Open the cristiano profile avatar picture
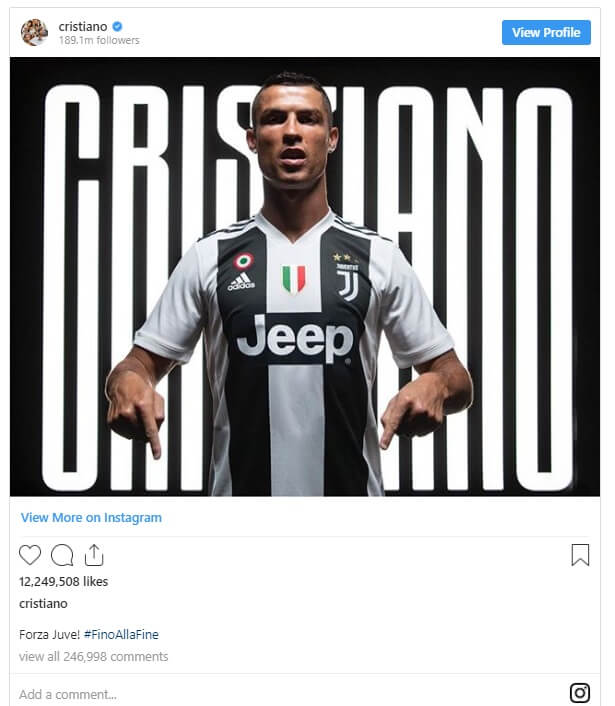Image resolution: width=615 pixels, height=706 pixels. [34, 32]
